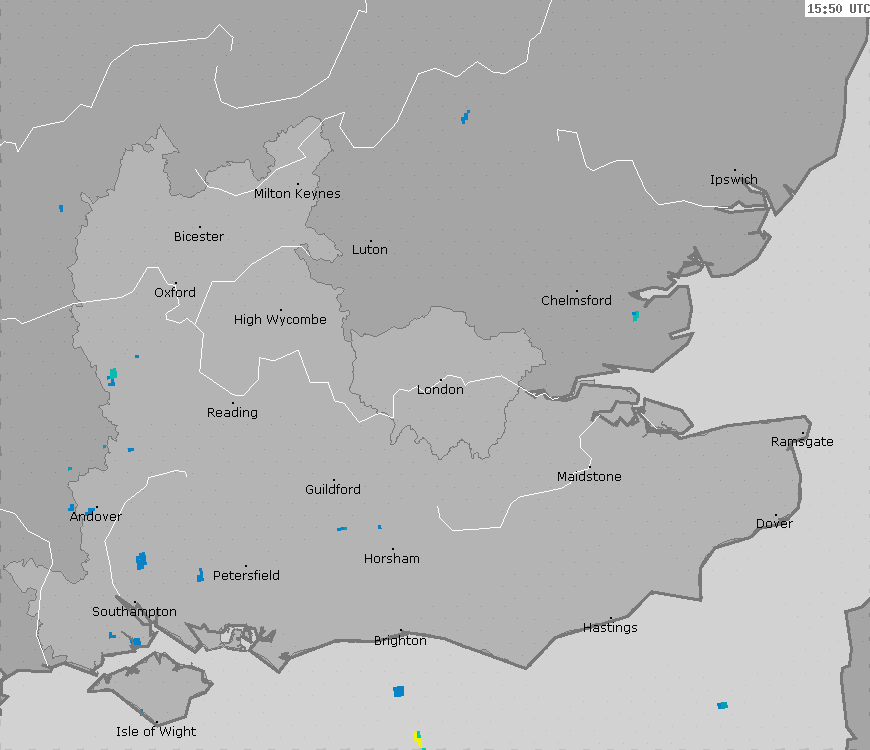The width and height of the screenshot is (870, 750).
Task: Select the Oxford city marker label
Action: click(175, 293)
